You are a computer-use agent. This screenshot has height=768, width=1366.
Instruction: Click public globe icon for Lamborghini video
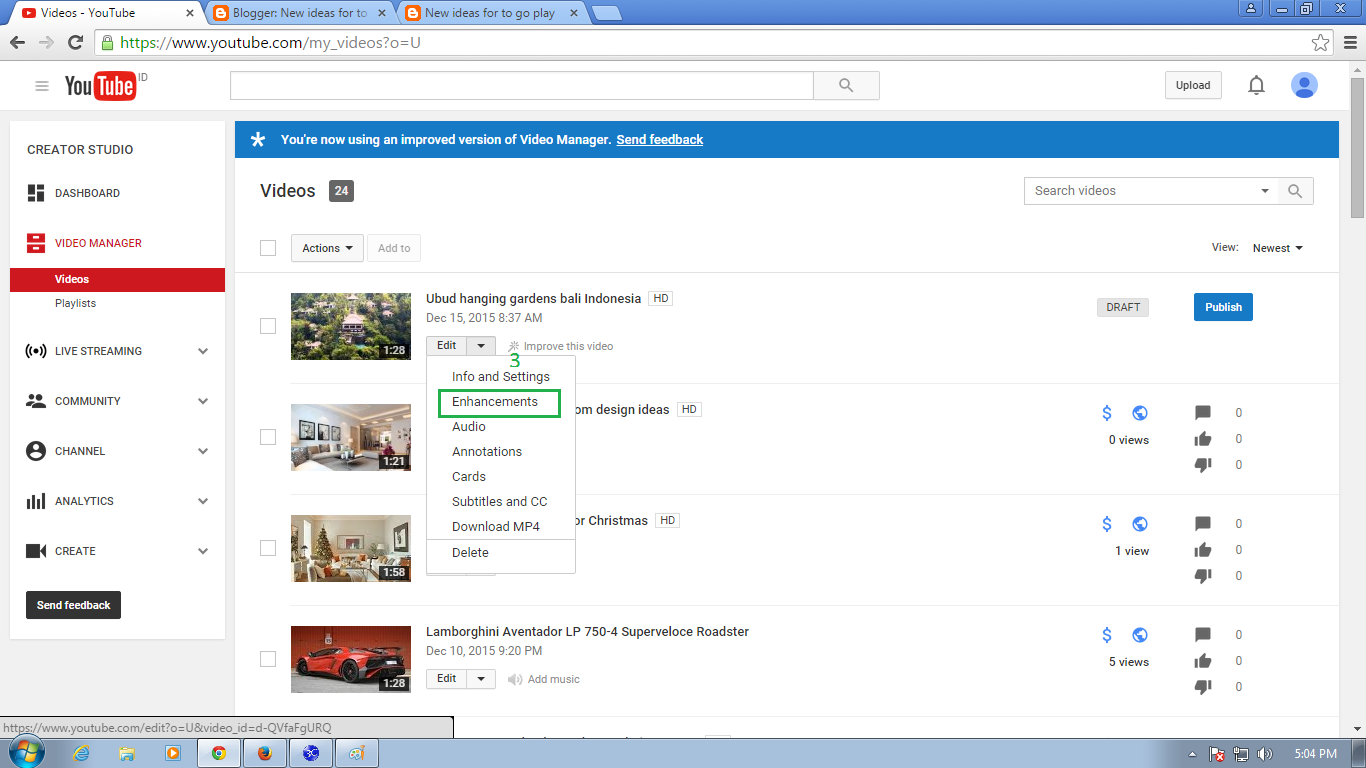point(1140,635)
